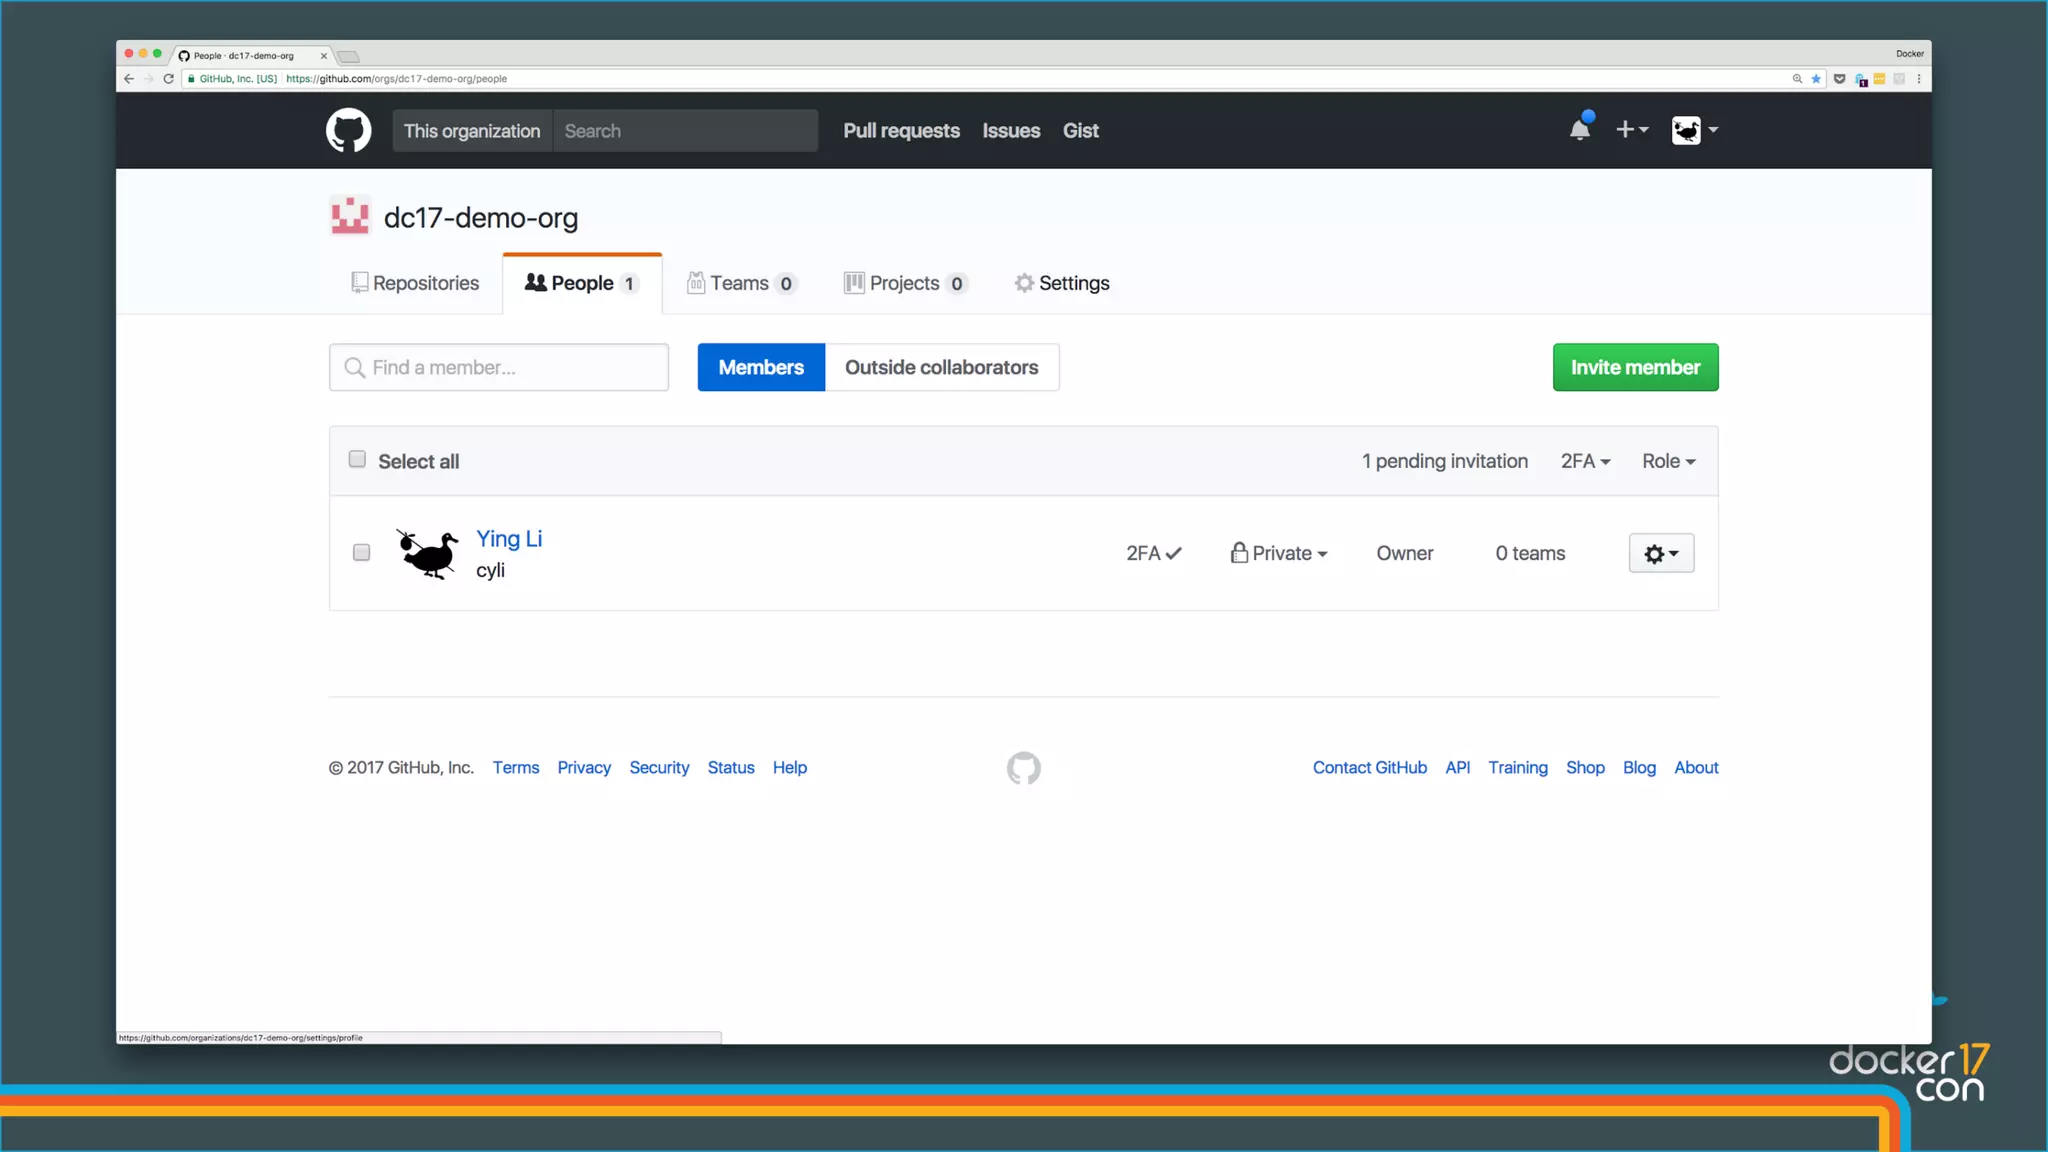Open the gear menu for member cyli
Image resolution: width=2048 pixels, height=1152 pixels.
[x=1661, y=553]
